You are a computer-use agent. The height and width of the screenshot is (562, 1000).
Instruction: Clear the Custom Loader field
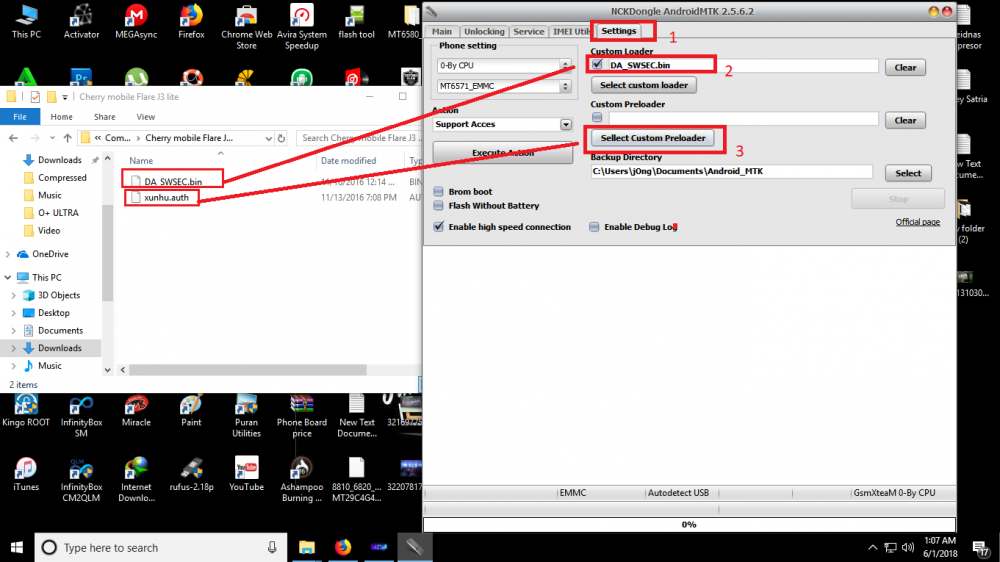pyautogui.click(x=905, y=68)
